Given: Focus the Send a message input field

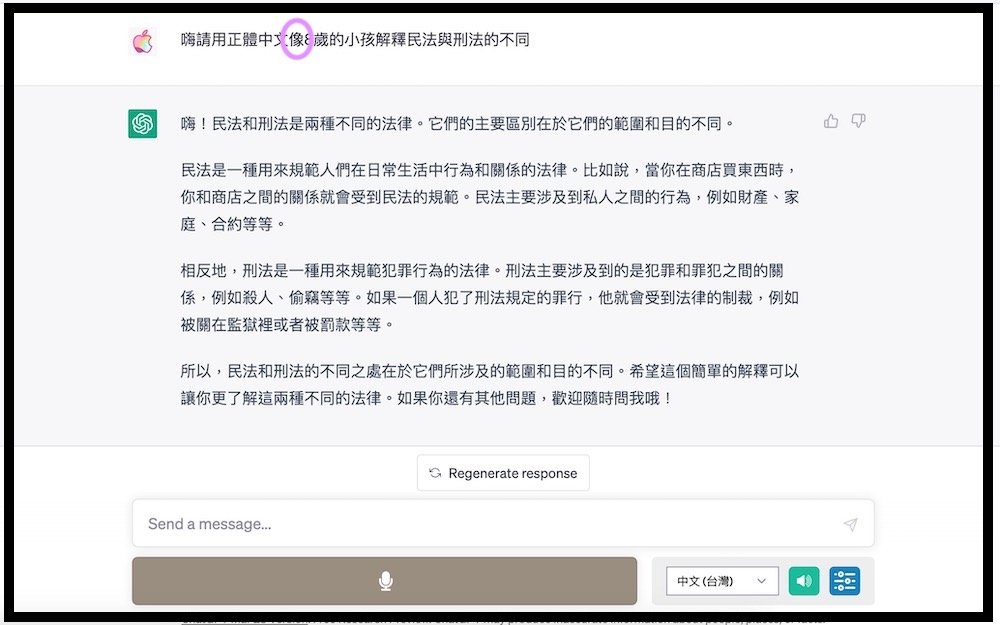Looking at the screenshot, I should [503, 524].
